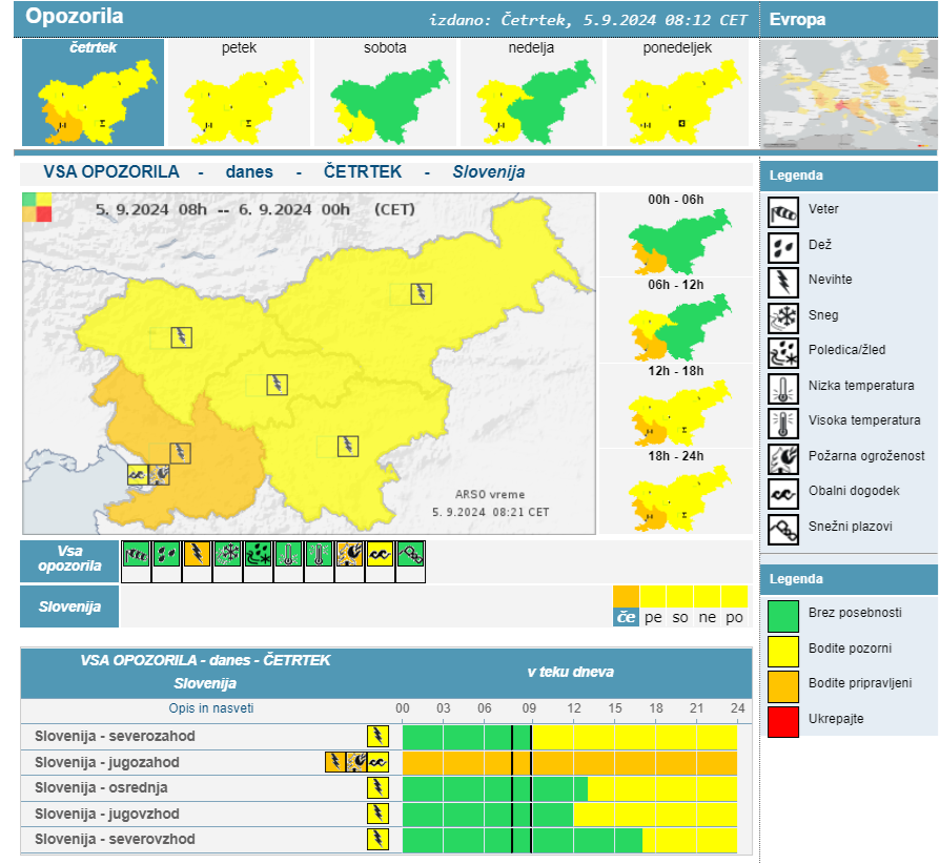The width and height of the screenshot is (940, 864).
Task: Select the 12h - 18h map thumbnail
Action: 675,410
